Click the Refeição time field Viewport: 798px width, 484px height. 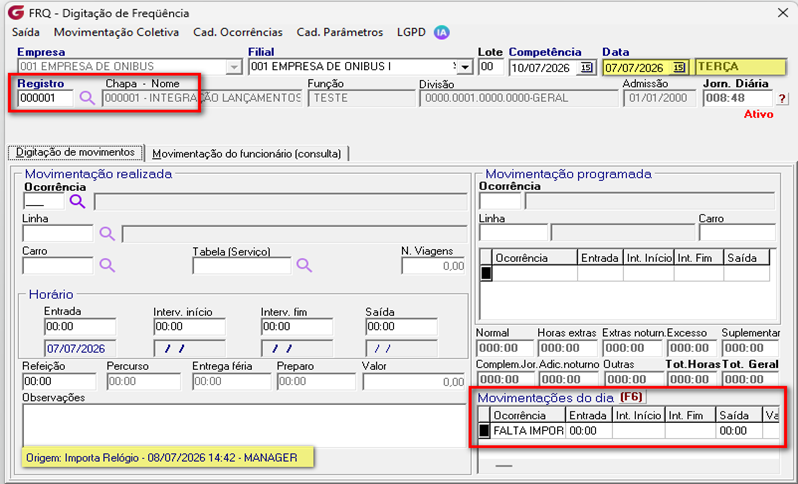point(59,381)
